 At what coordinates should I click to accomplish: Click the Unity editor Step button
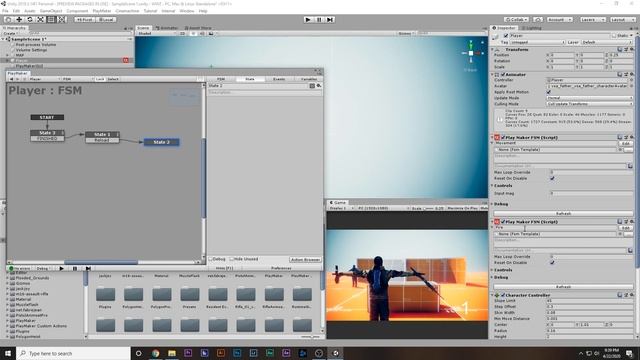[330, 20]
